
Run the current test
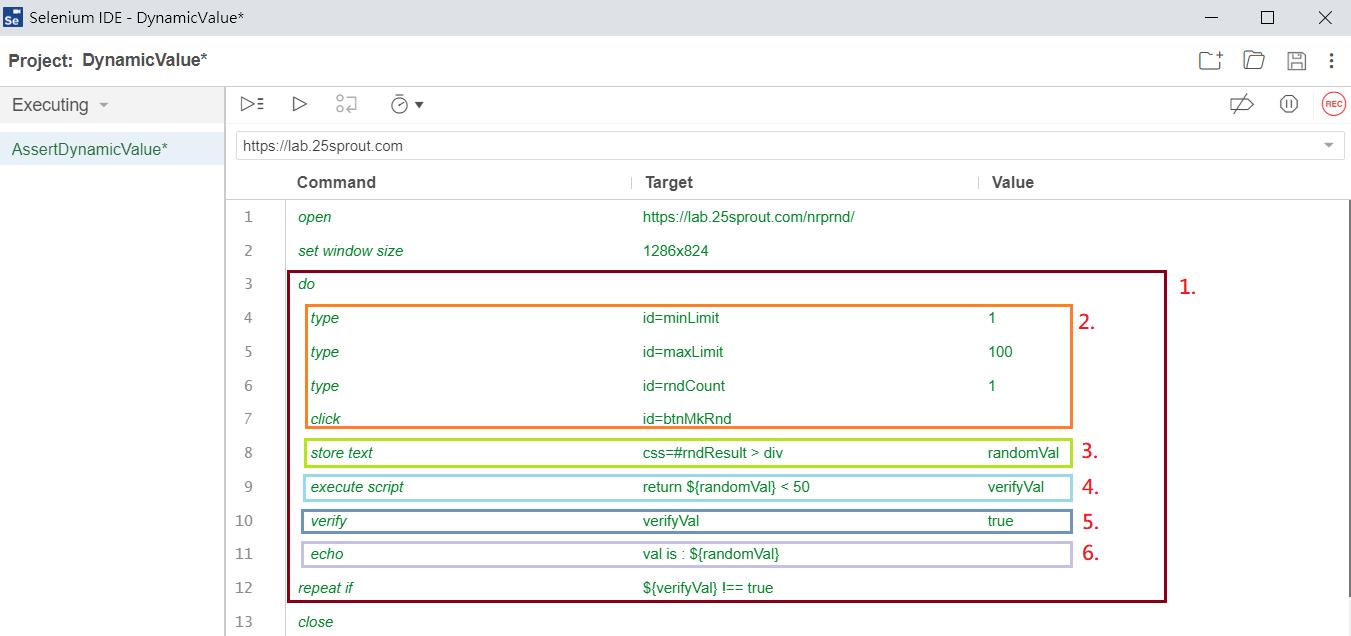(299, 104)
